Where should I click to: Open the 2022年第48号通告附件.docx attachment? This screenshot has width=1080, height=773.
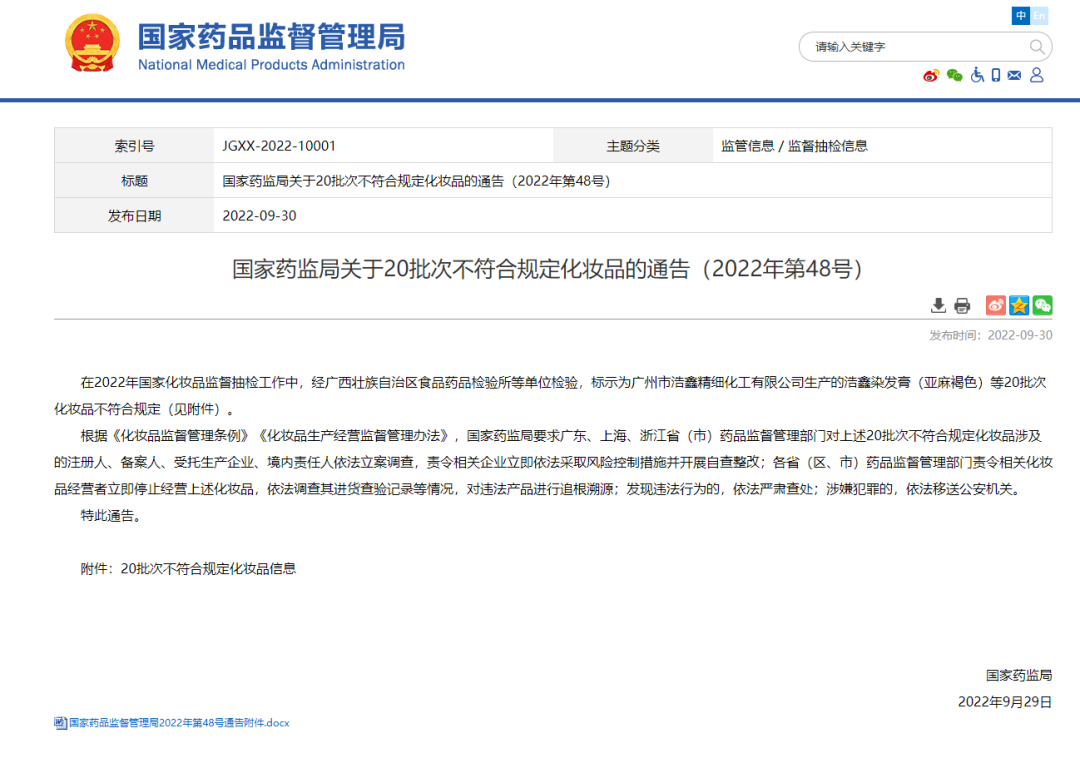175,722
